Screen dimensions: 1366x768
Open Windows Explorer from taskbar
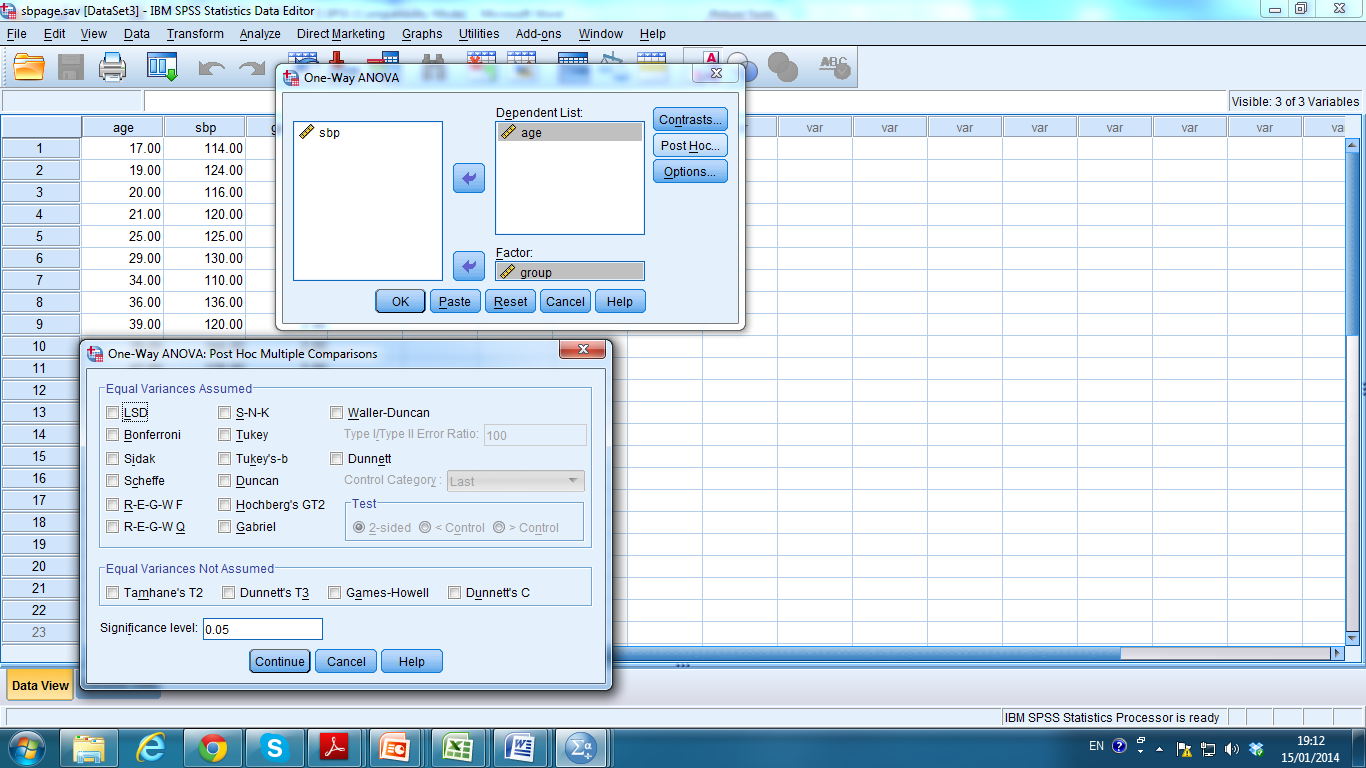click(x=90, y=747)
